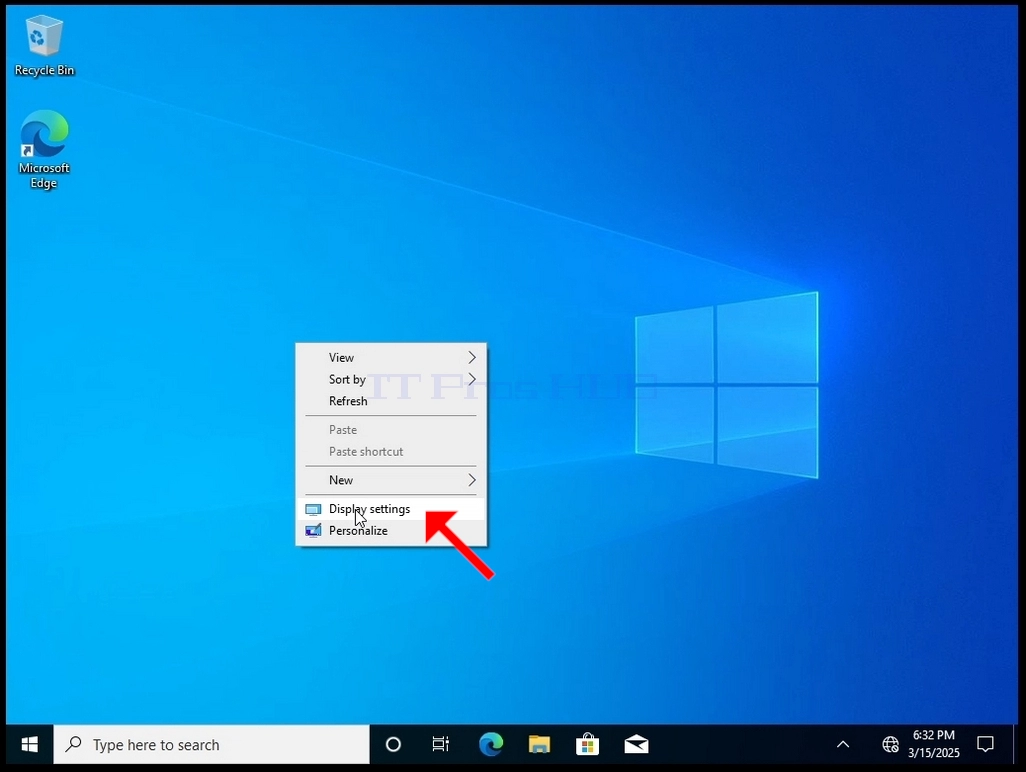Show hidden icons tray chevron
This screenshot has height=772, width=1026.
click(x=843, y=744)
